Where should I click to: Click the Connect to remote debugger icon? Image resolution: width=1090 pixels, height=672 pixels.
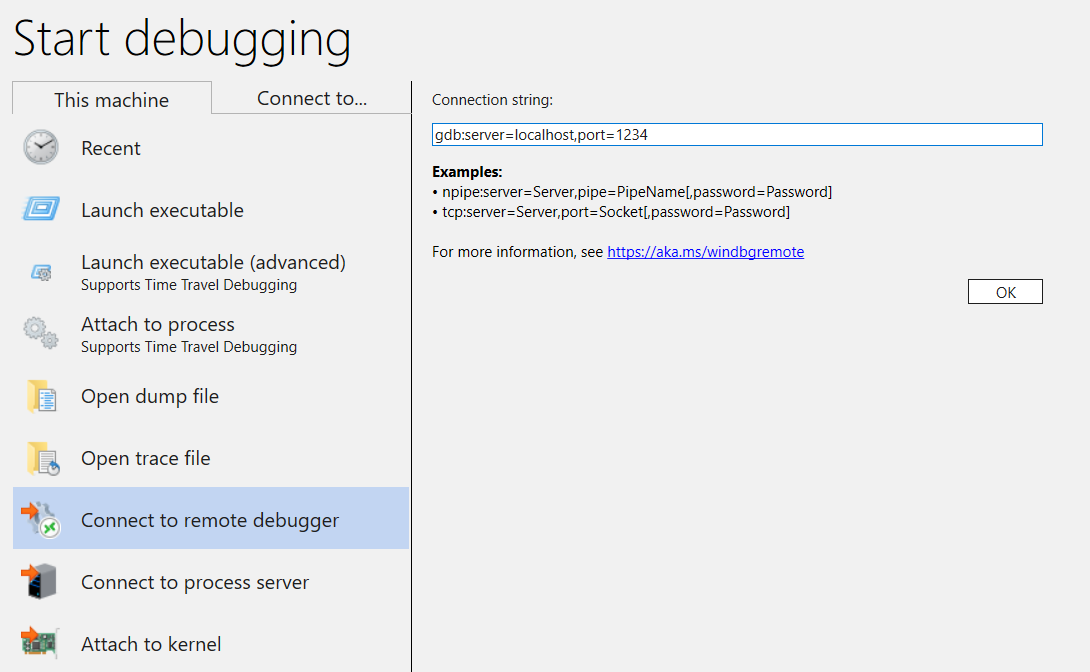click(38, 518)
